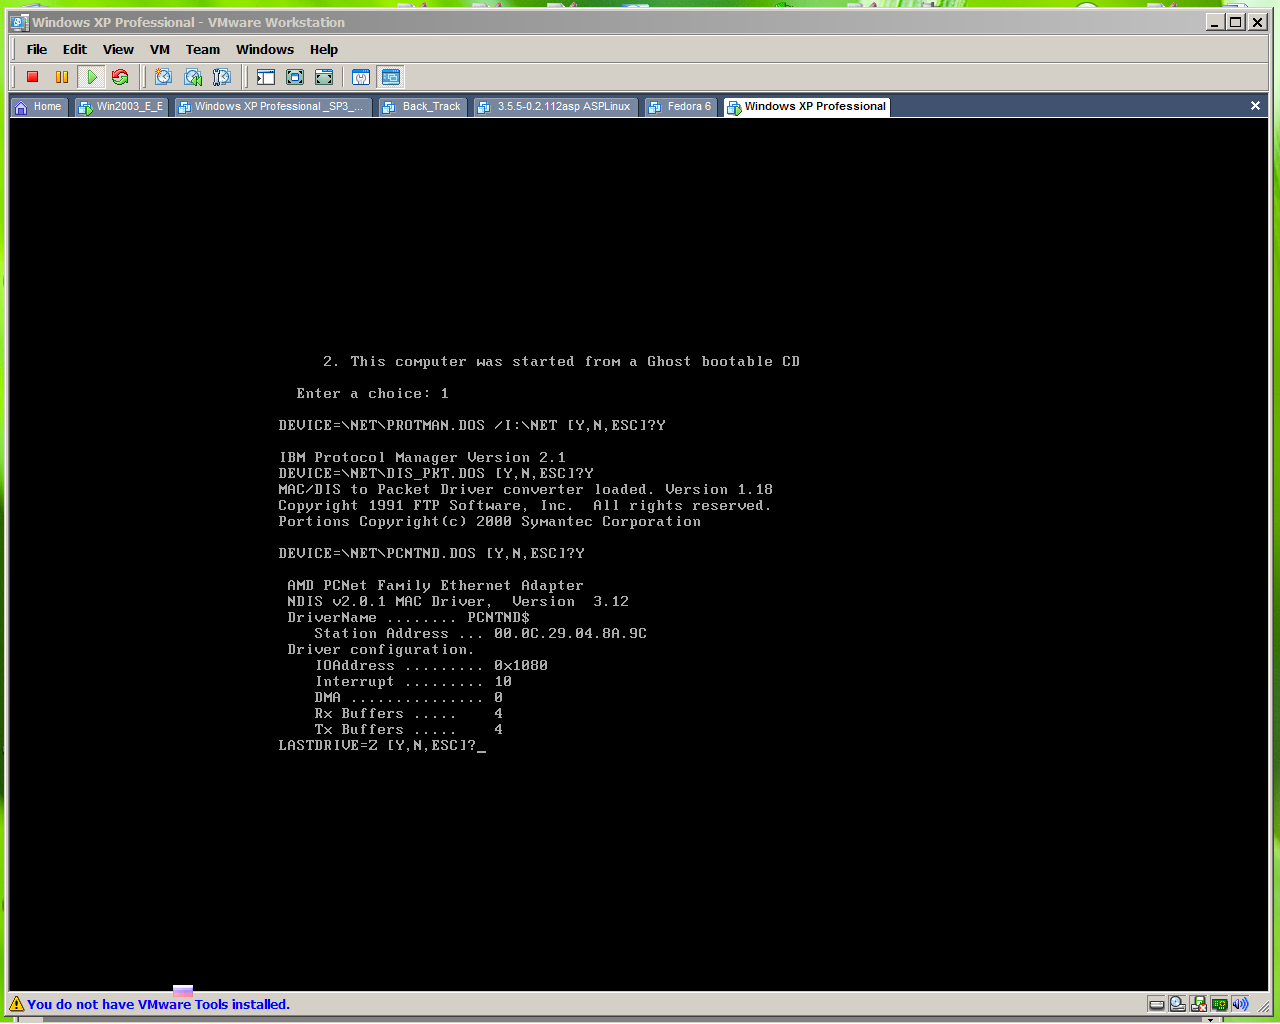
Task: Maximize the VMware Workstation window
Action: [x=1236, y=22]
